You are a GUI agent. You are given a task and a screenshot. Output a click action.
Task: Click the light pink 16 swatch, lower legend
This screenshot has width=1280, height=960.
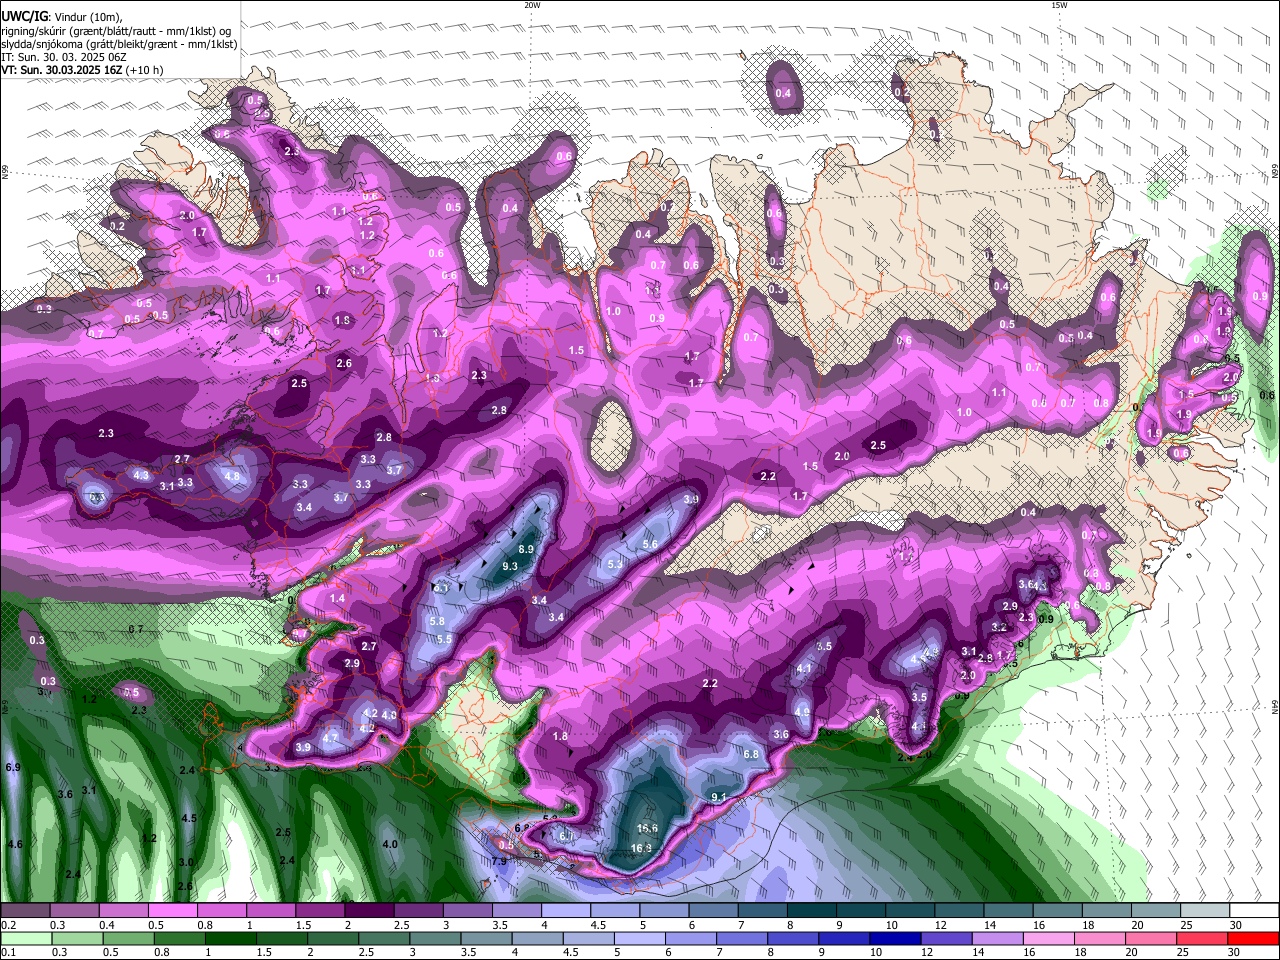click(1048, 938)
